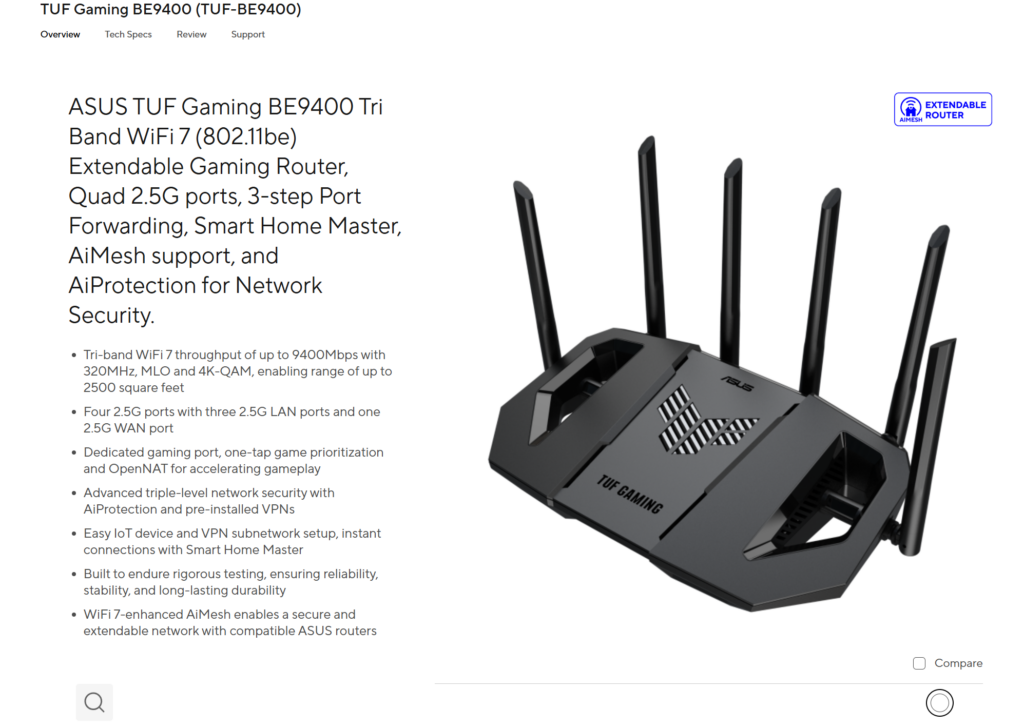This screenshot has width=1024, height=728.
Task: Click the AiMesh wifi symbol in badge
Action: tap(910, 108)
